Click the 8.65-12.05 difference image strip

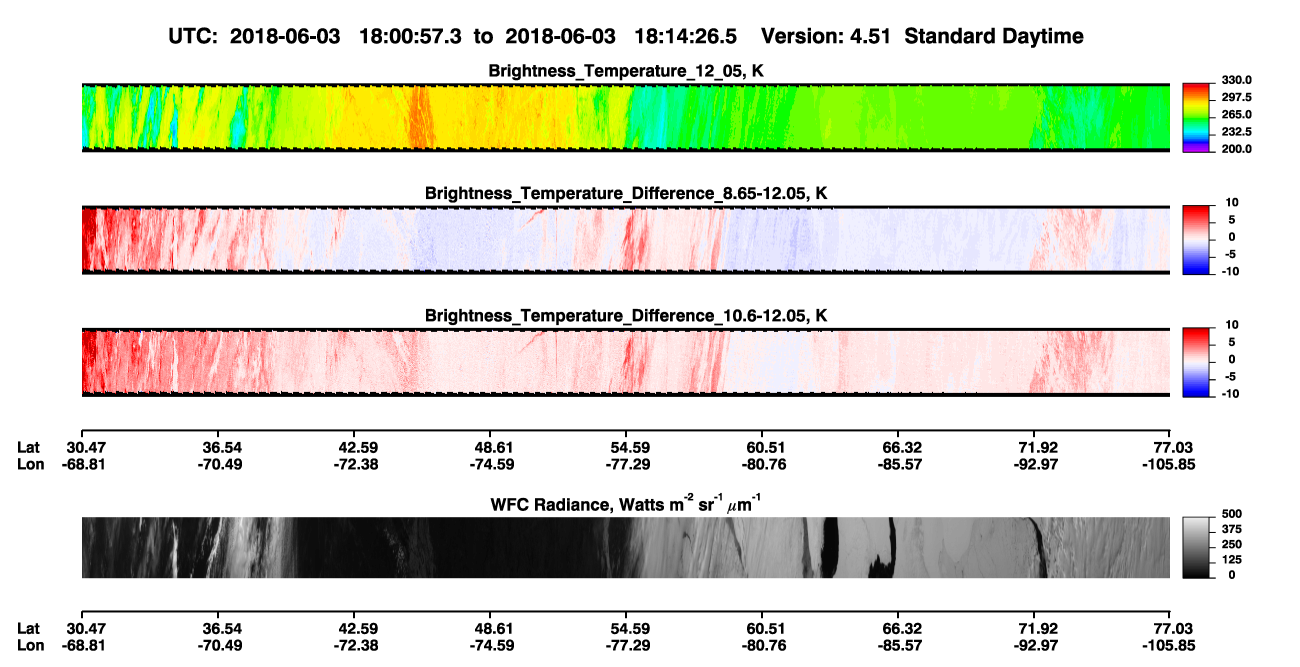click(625, 239)
